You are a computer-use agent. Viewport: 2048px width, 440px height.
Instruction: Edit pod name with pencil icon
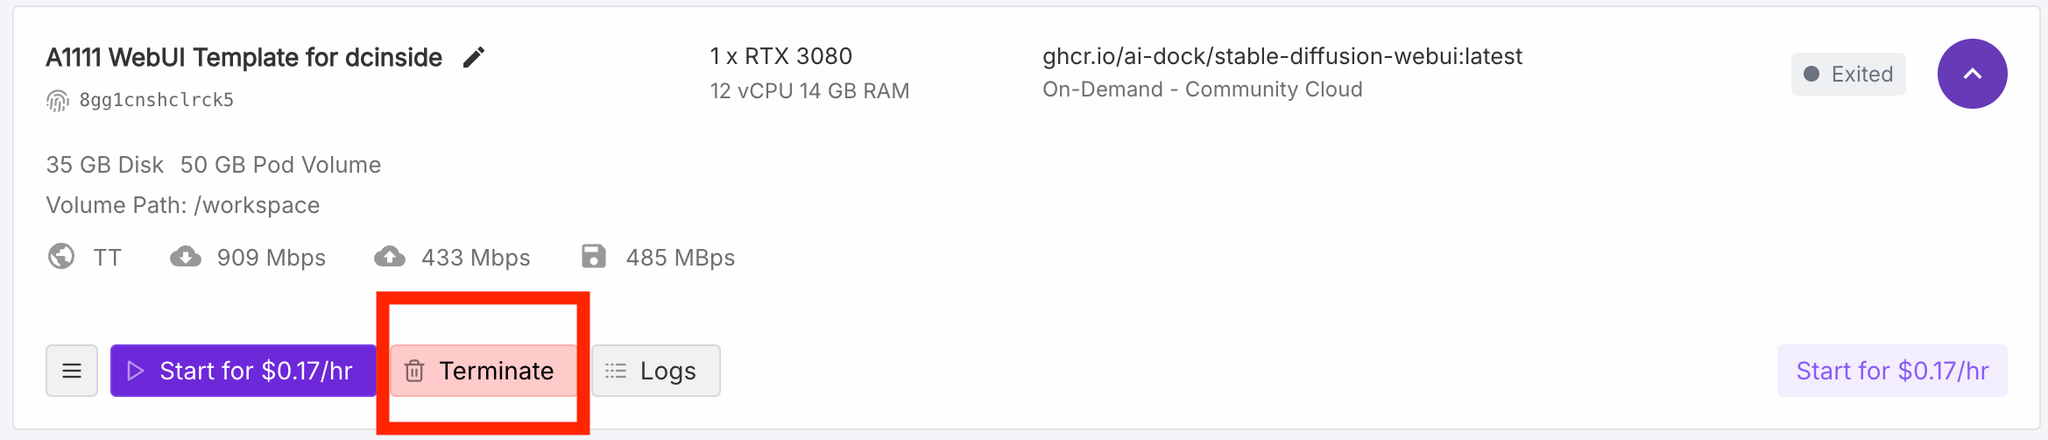pos(474,58)
